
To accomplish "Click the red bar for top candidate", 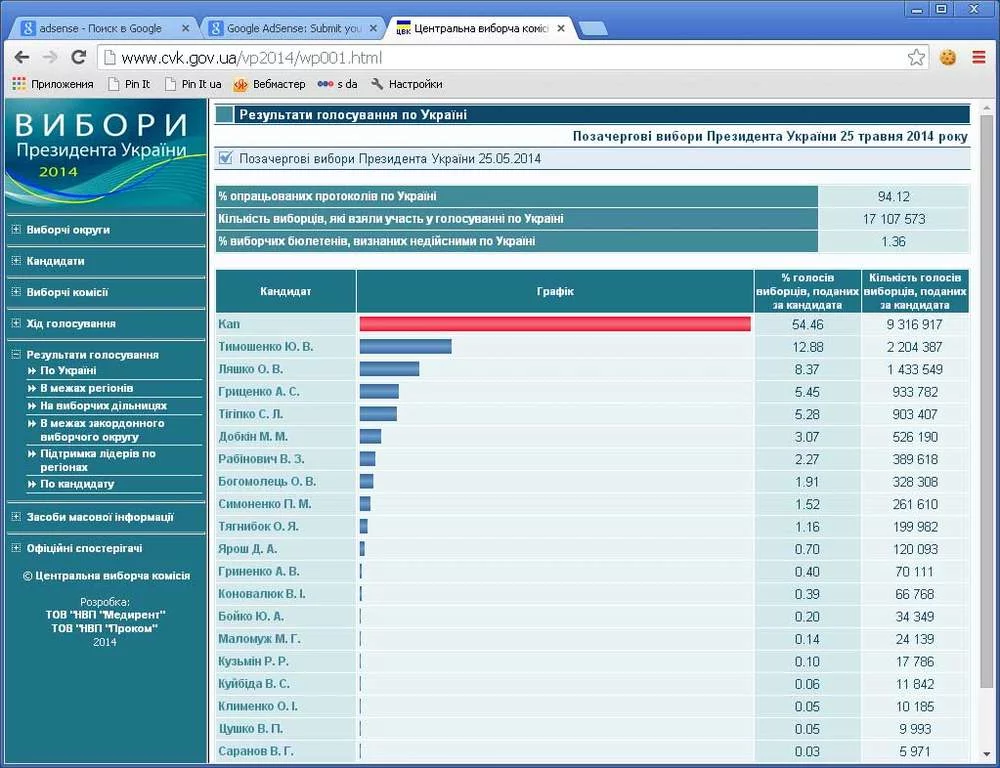I will 555,324.
